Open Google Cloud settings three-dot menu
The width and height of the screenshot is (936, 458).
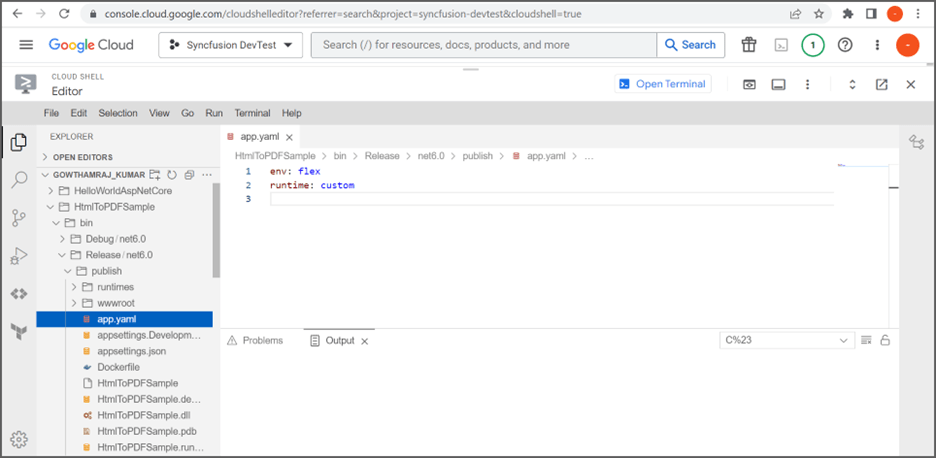(x=877, y=45)
